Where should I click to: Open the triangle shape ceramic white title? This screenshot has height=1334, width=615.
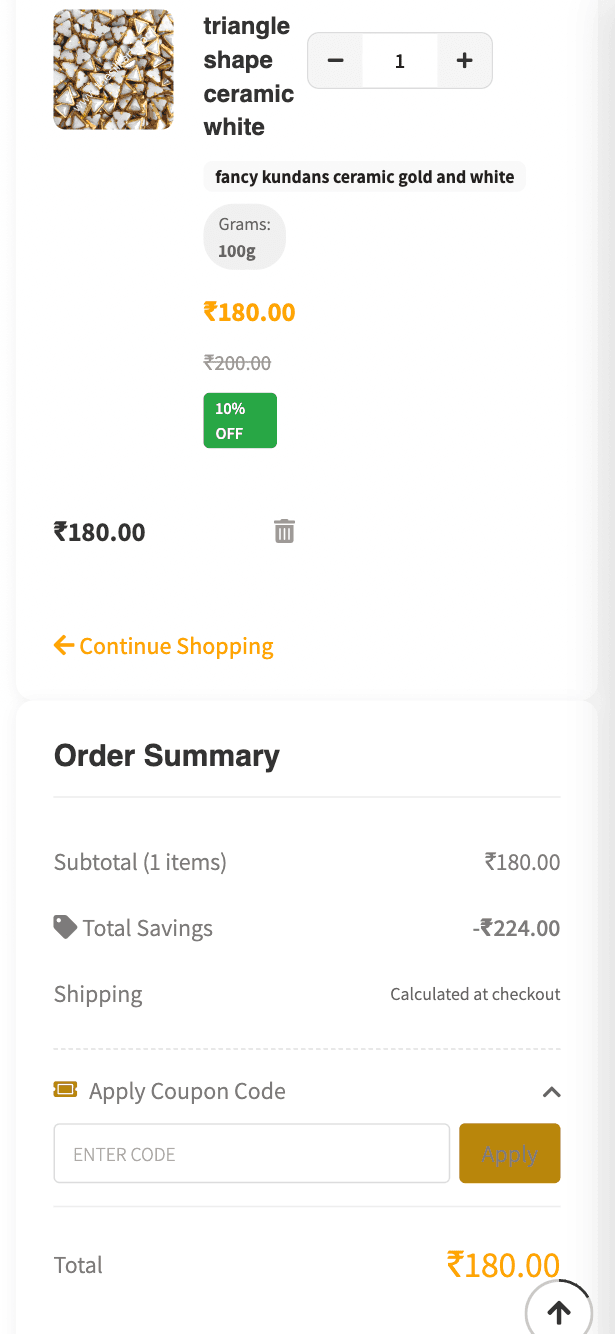tap(248, 77)
